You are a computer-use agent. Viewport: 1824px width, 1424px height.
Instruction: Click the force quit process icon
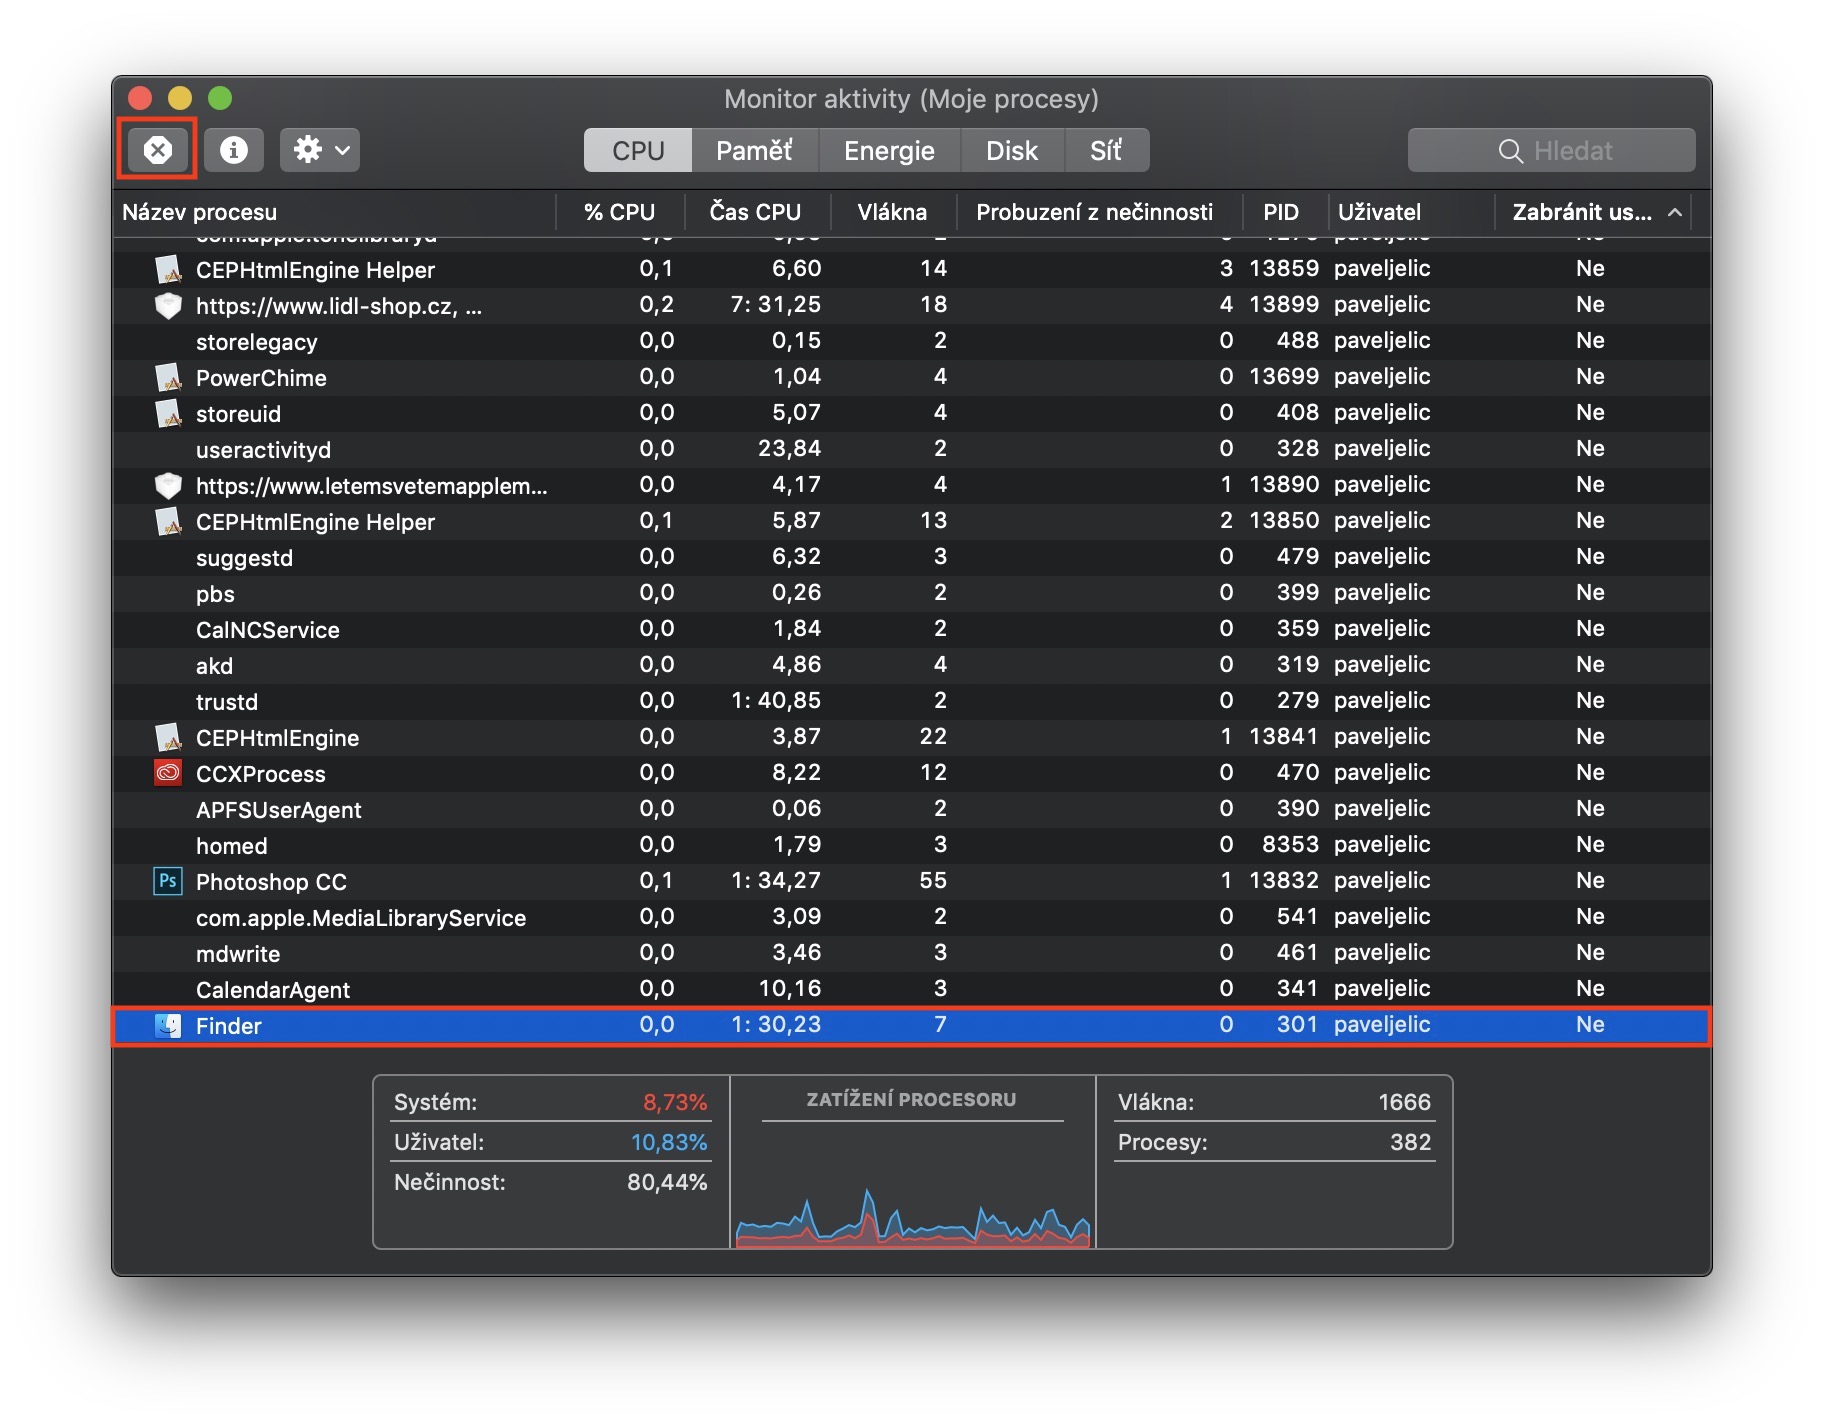tap(157, 150)
